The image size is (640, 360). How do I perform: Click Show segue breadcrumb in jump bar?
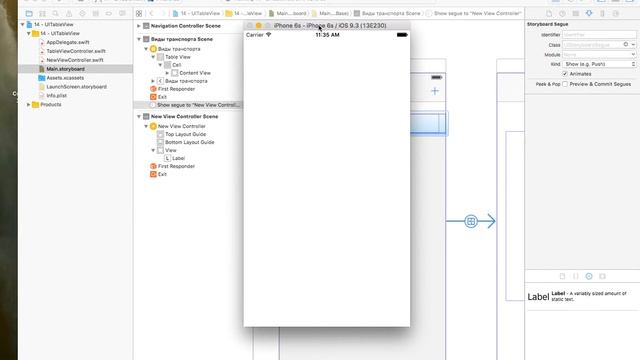[477, 13]
